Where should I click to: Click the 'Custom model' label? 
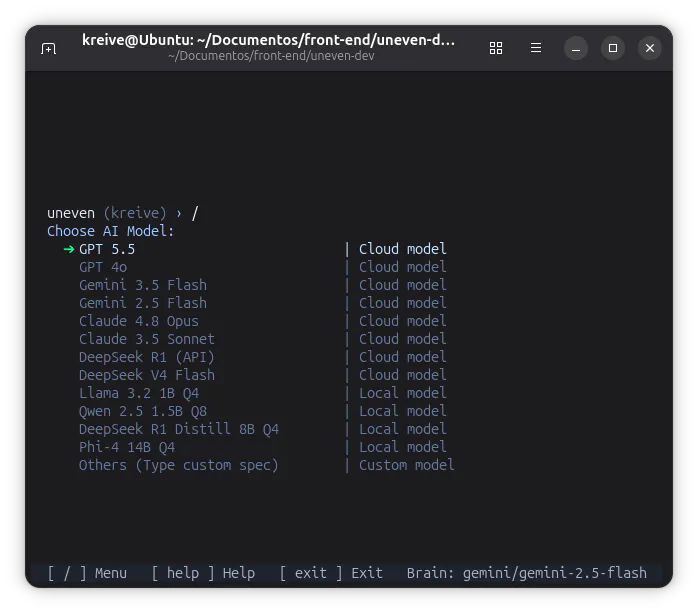click(406, 465)
